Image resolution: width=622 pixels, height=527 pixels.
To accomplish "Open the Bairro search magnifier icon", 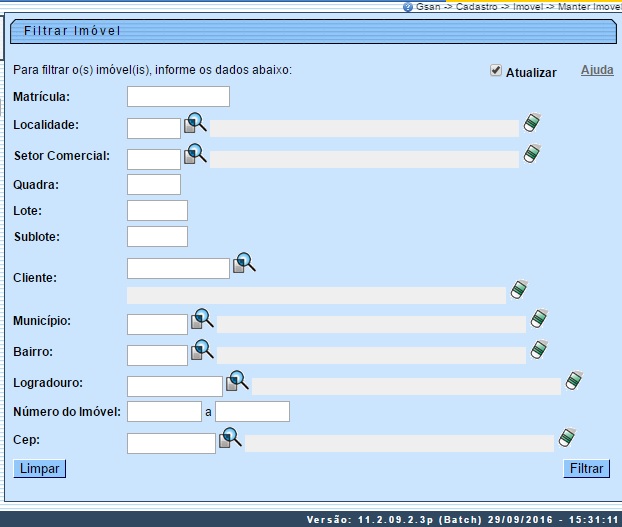I will tap(202, 351).
